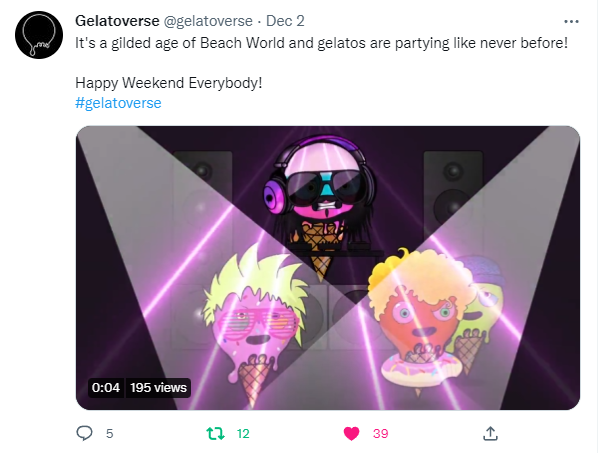Viewport: 598px width, 453px height.
Task: Click the 195 views label
Action: click(x=158, y=388)
